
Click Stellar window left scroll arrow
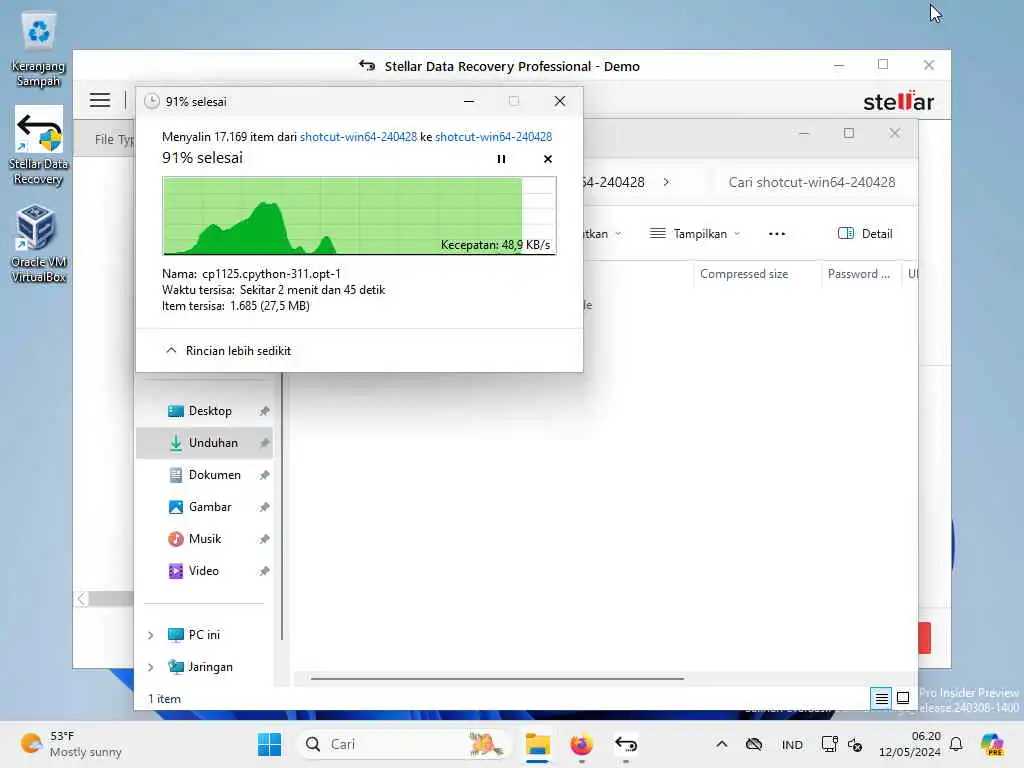(x=81, y=599)
